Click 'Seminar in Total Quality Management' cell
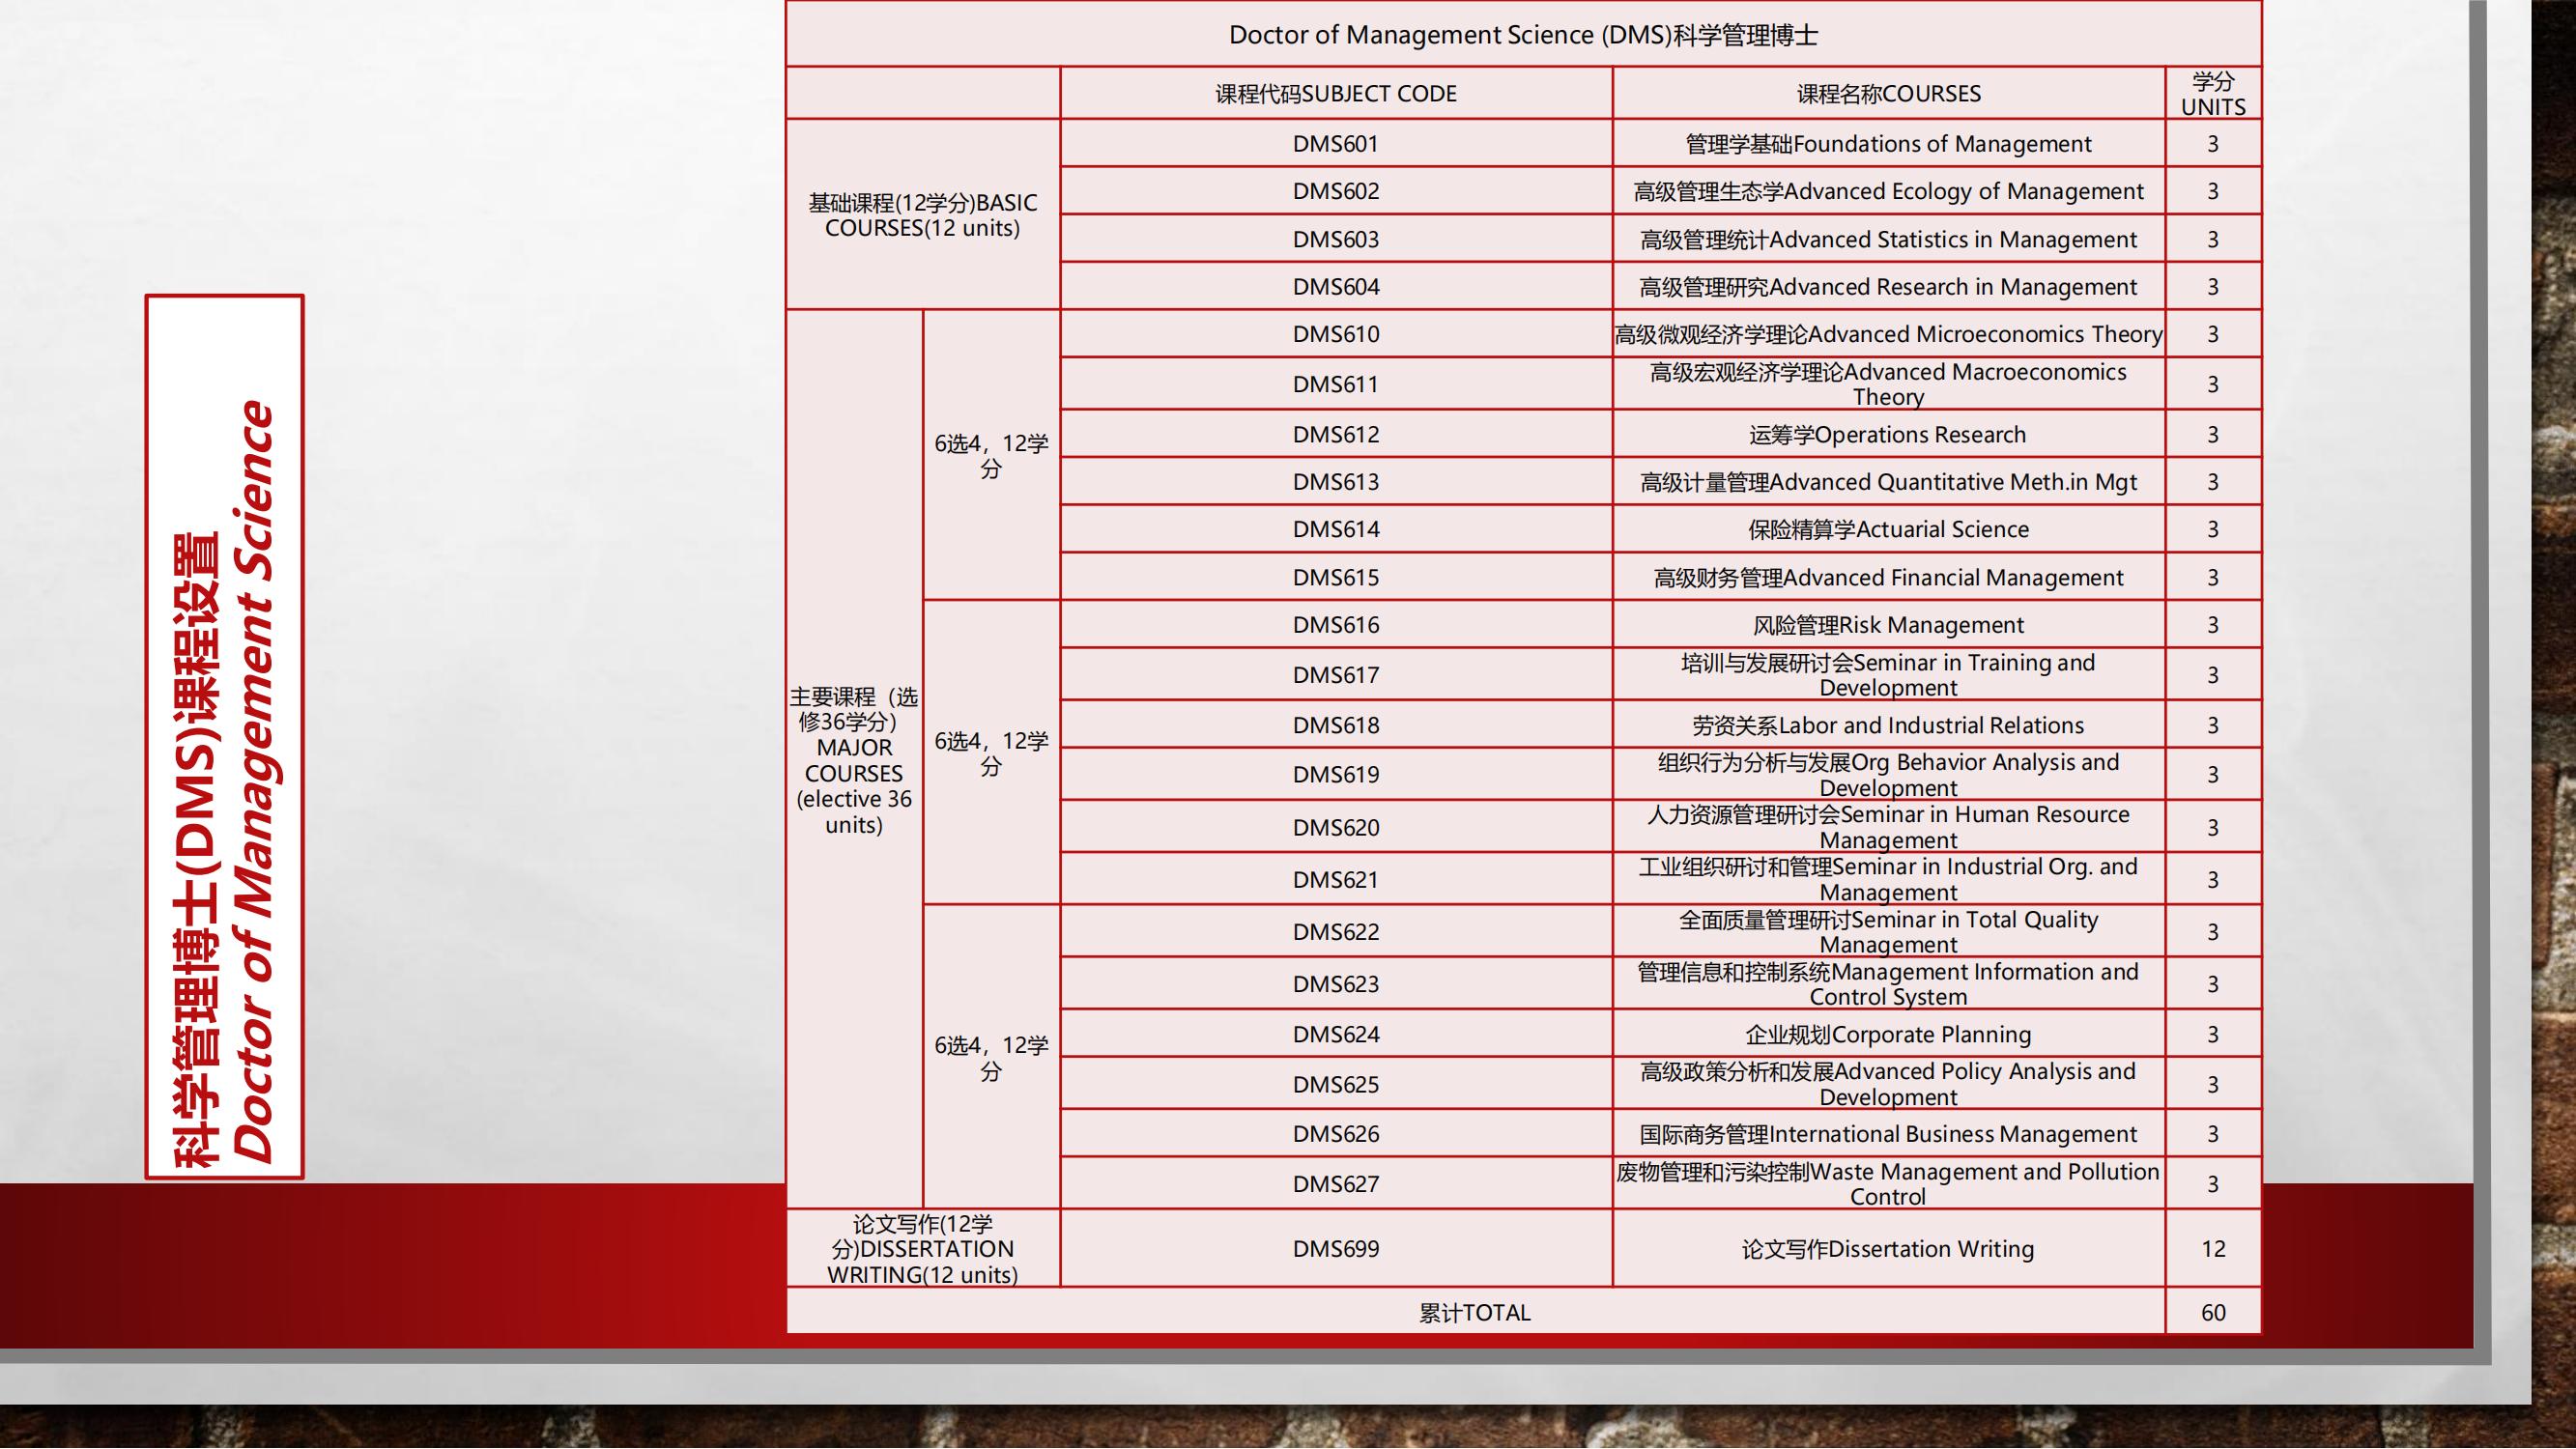The image size is (2576, 1449). (1888, 931)
